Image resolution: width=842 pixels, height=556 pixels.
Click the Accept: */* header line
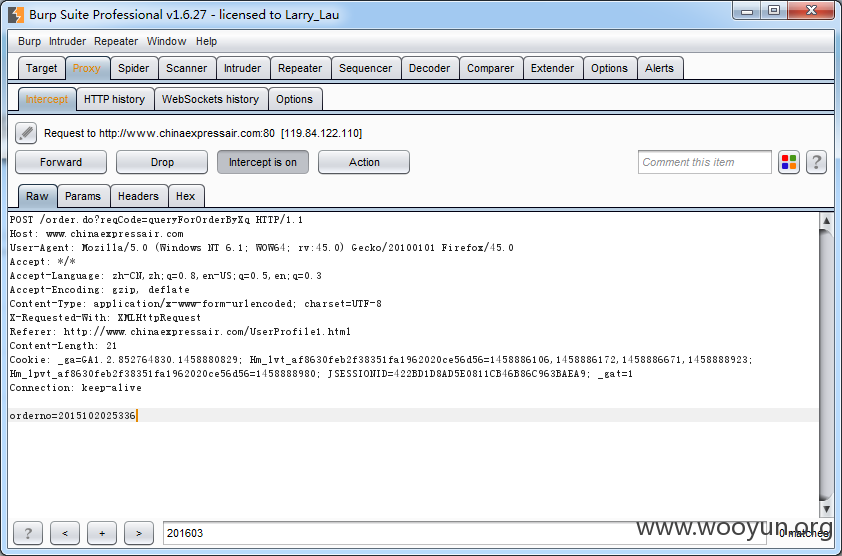coord(42,262)
